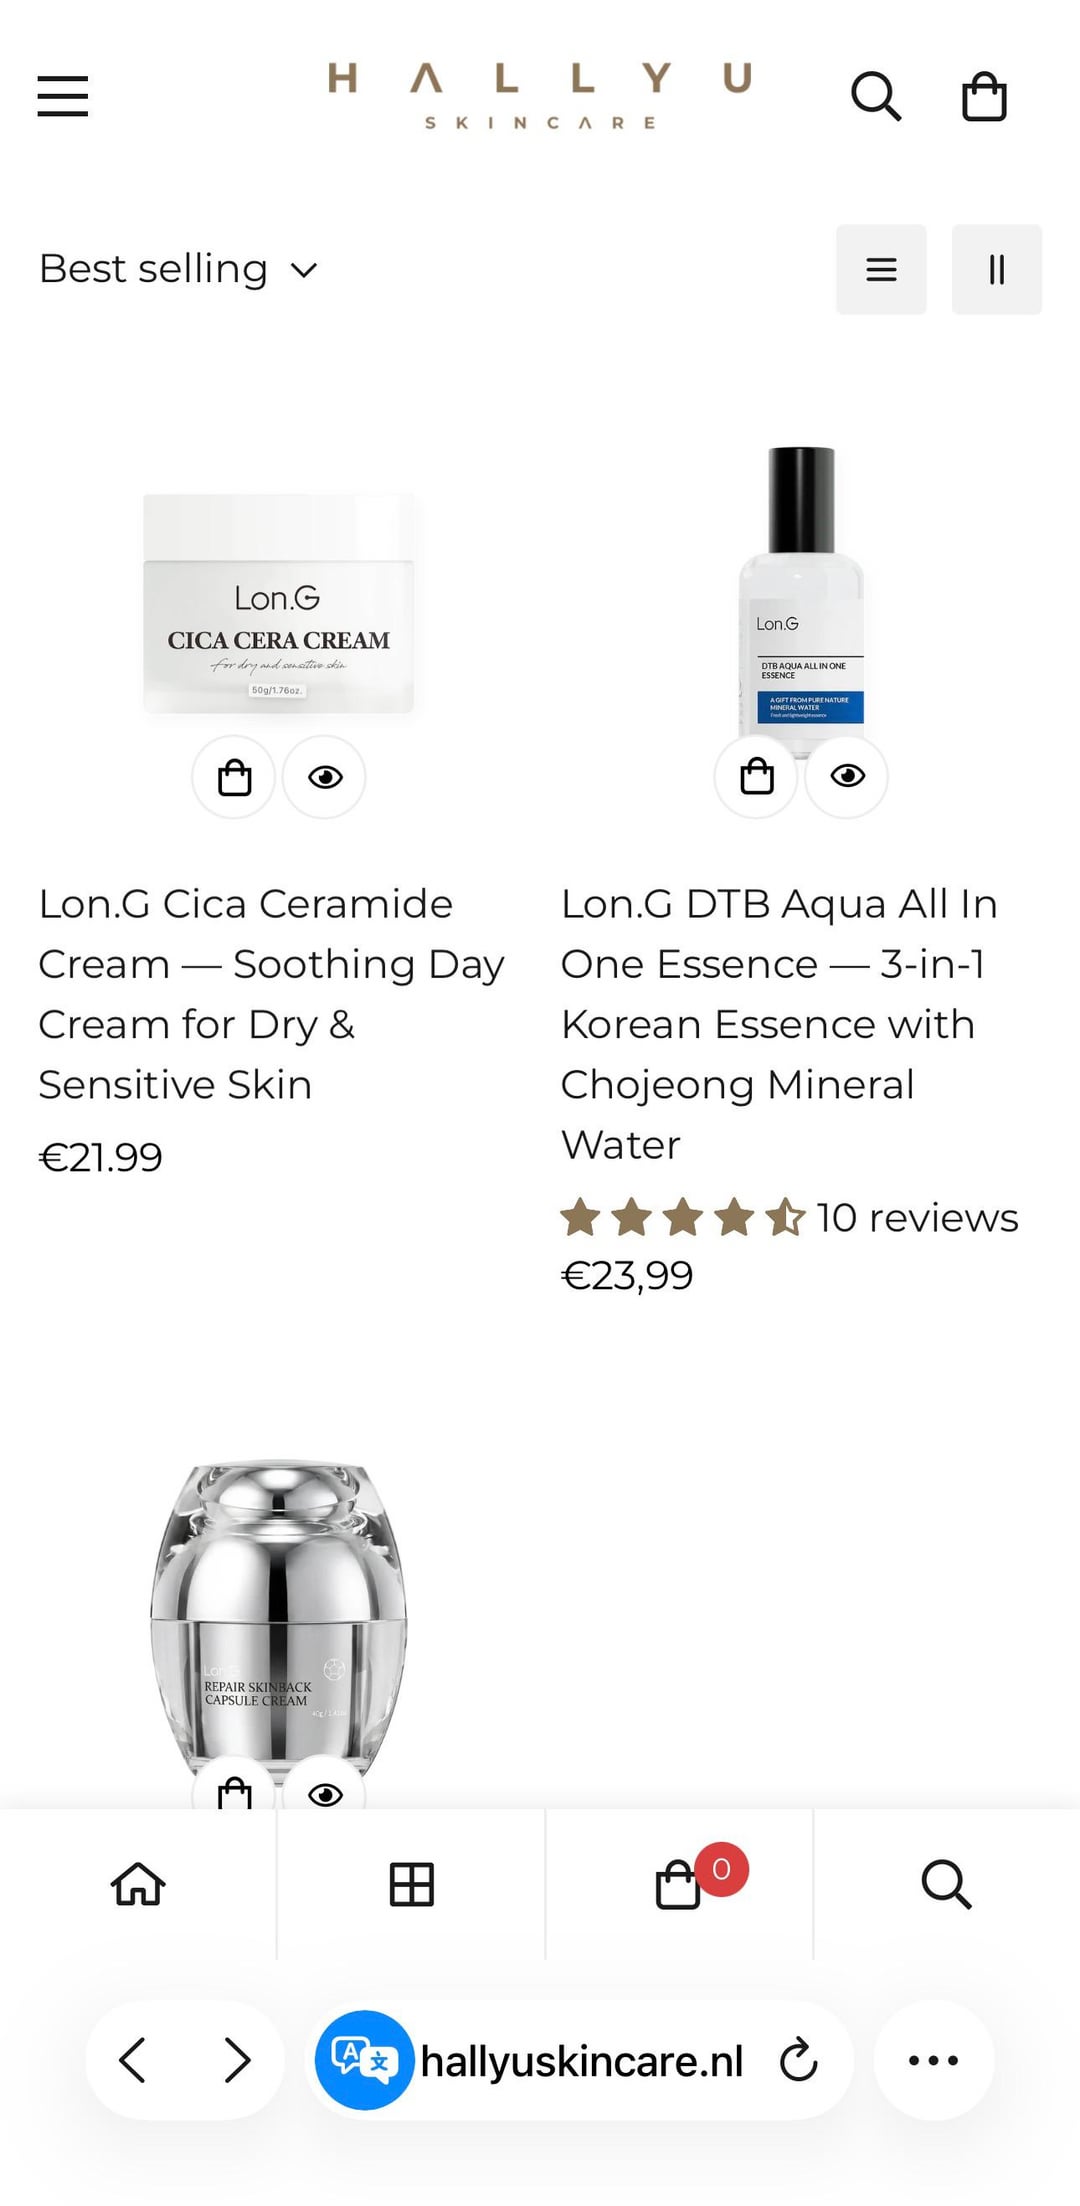Add Cica Ceramide Cream to cart
This screenshot has height=2206, width=1080.
pyautogui.click(x=234, y=777)
